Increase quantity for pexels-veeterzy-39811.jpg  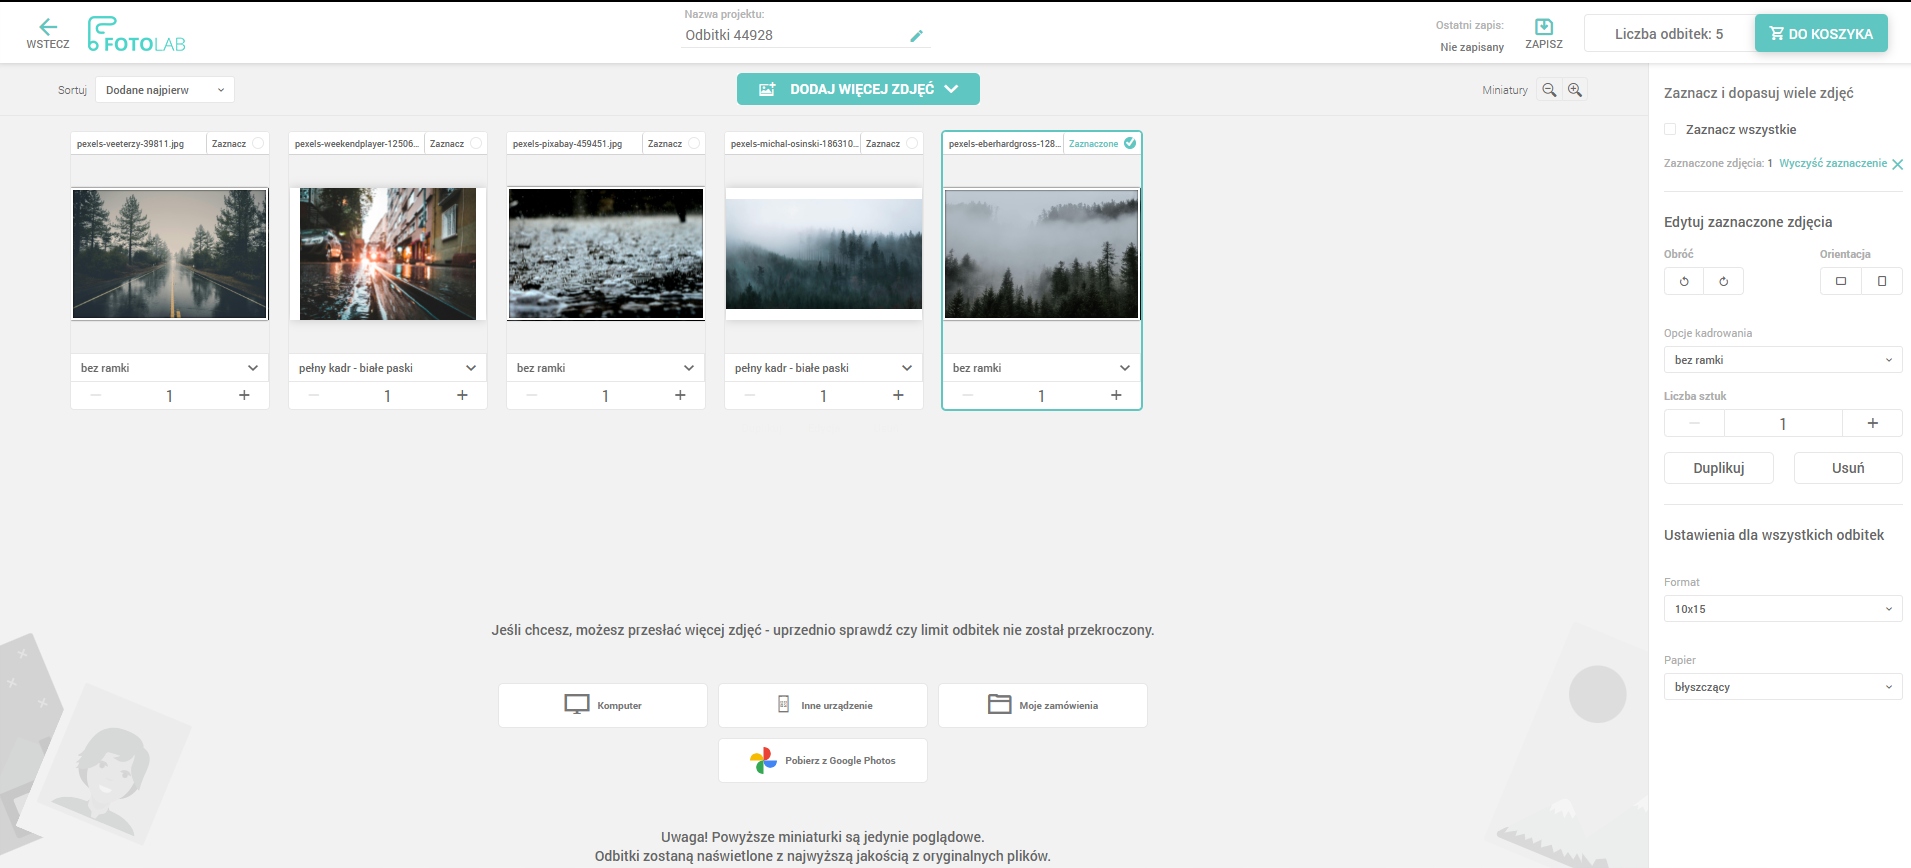click(x=244, y=395)
